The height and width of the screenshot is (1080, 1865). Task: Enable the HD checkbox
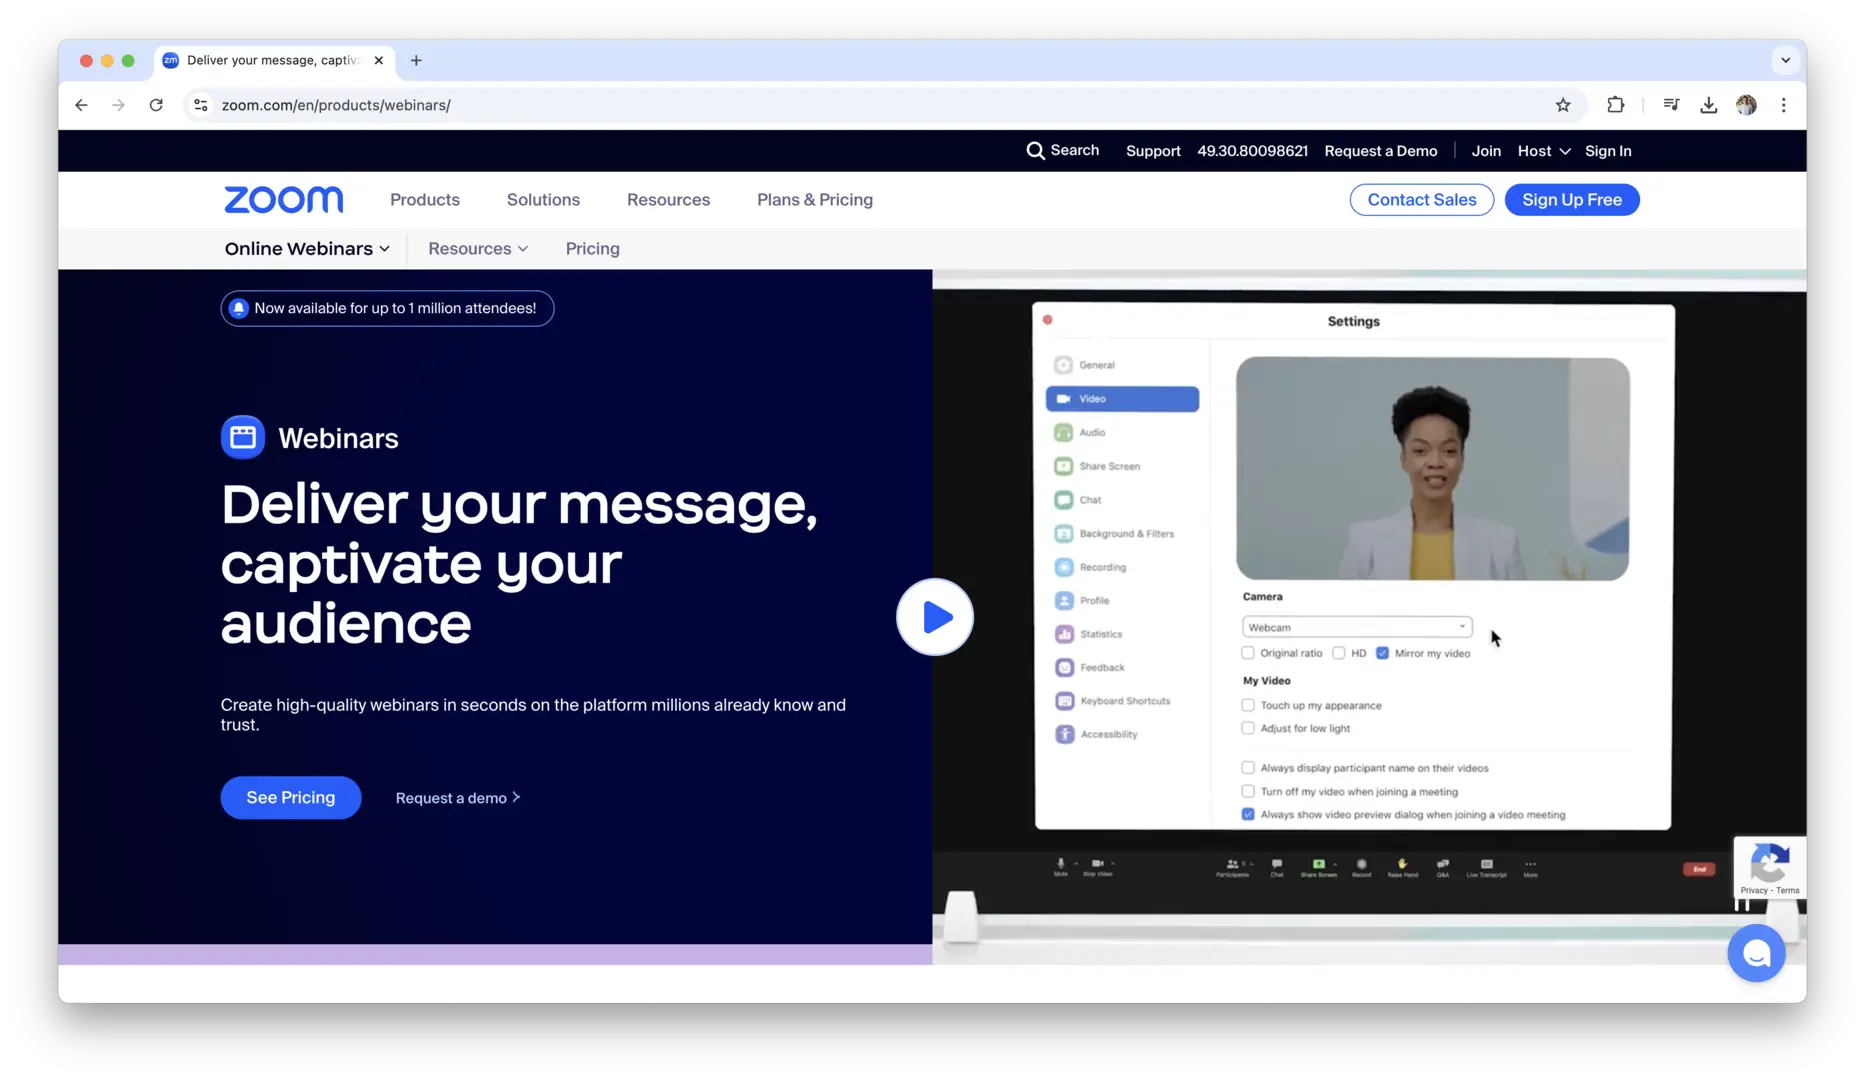click(1339, 653)
